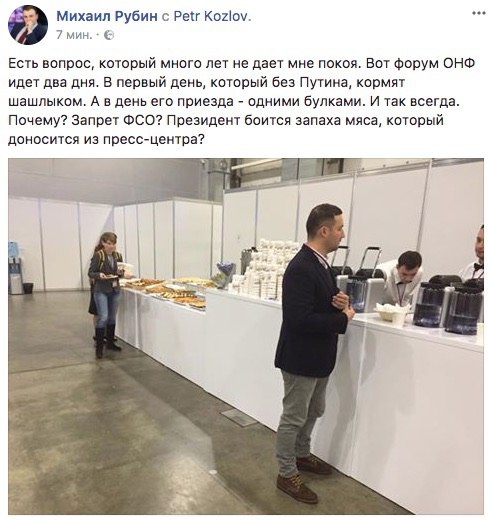
Task: Click the black beverage dispensers on counter
Action: (x=447, y=305)
